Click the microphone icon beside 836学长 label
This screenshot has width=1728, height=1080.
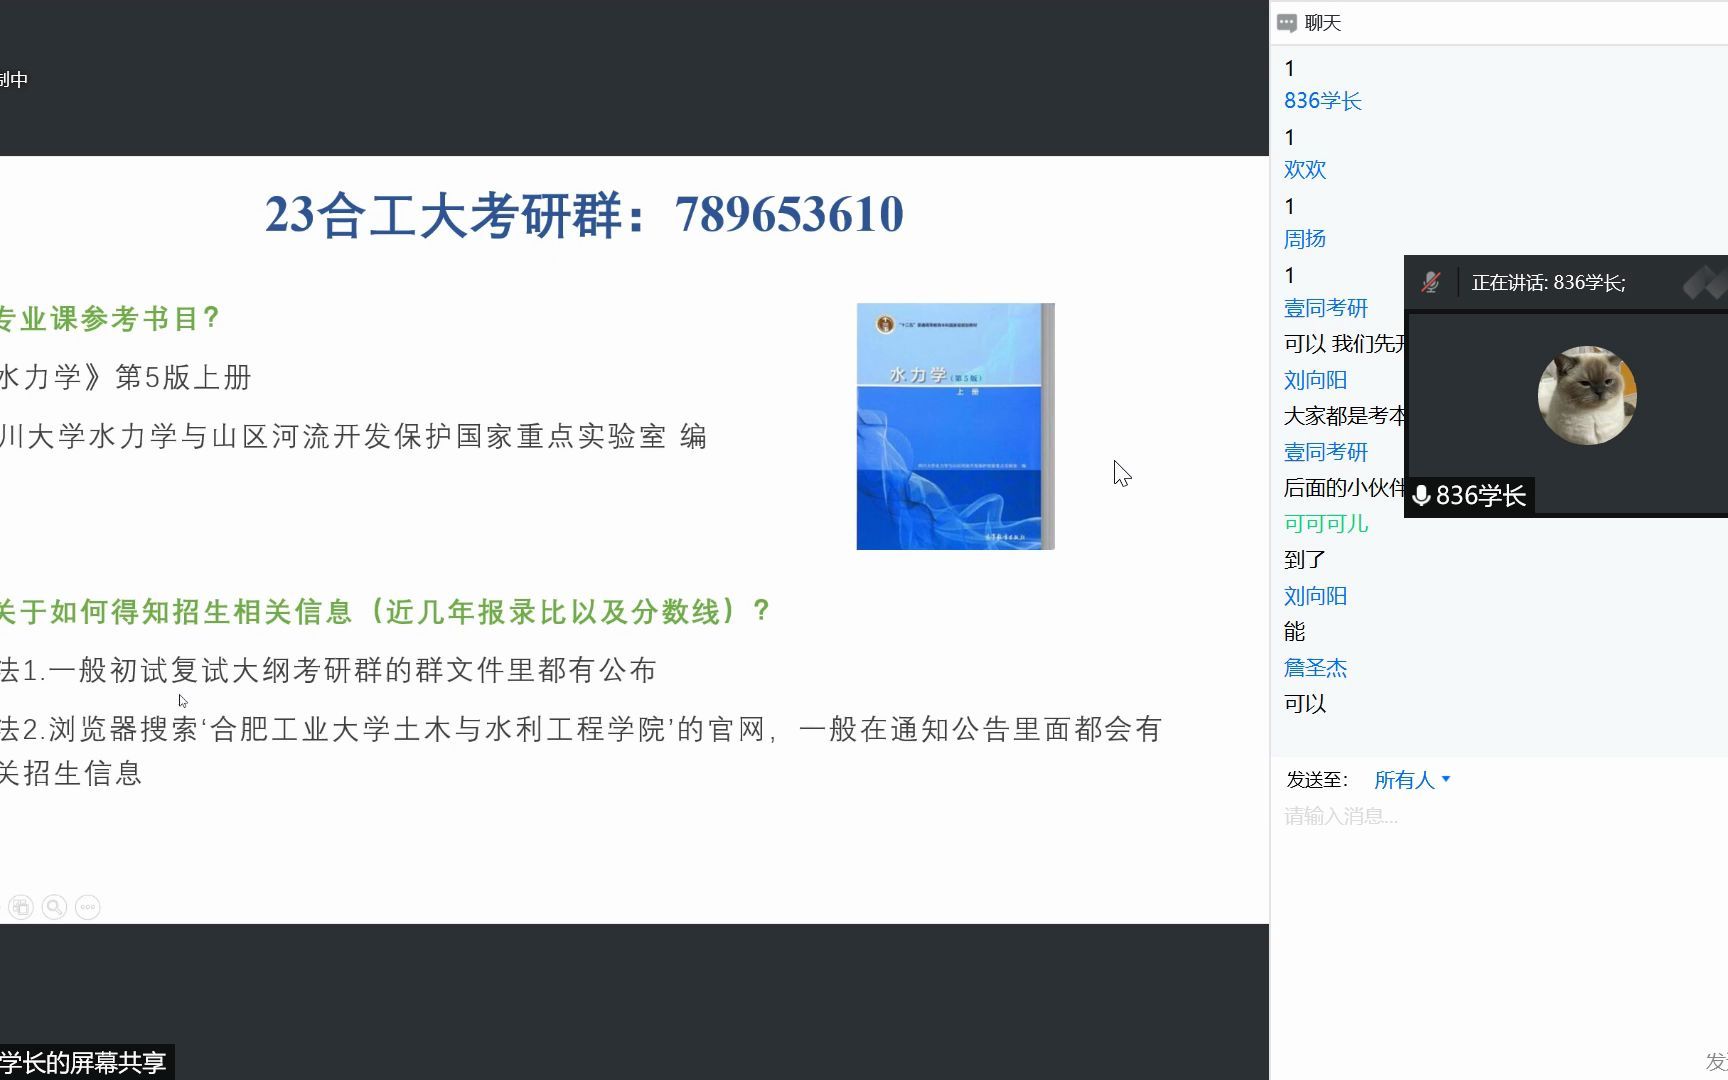(1421, 495)
